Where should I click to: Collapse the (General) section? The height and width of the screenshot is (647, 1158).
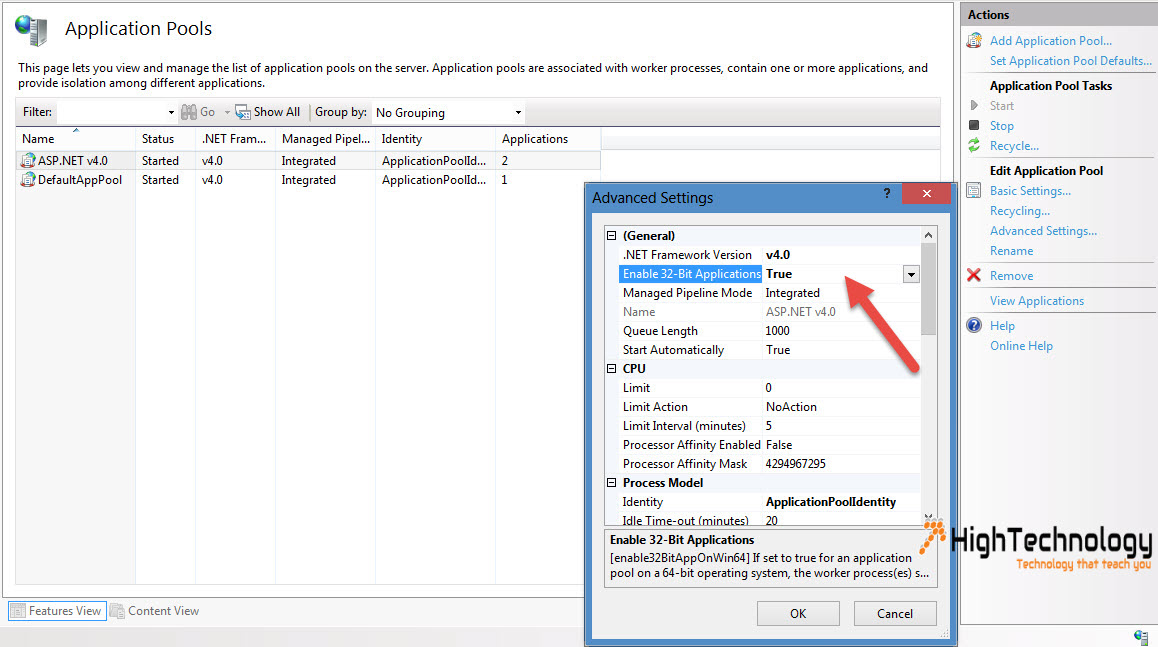(x=611, y=236)
